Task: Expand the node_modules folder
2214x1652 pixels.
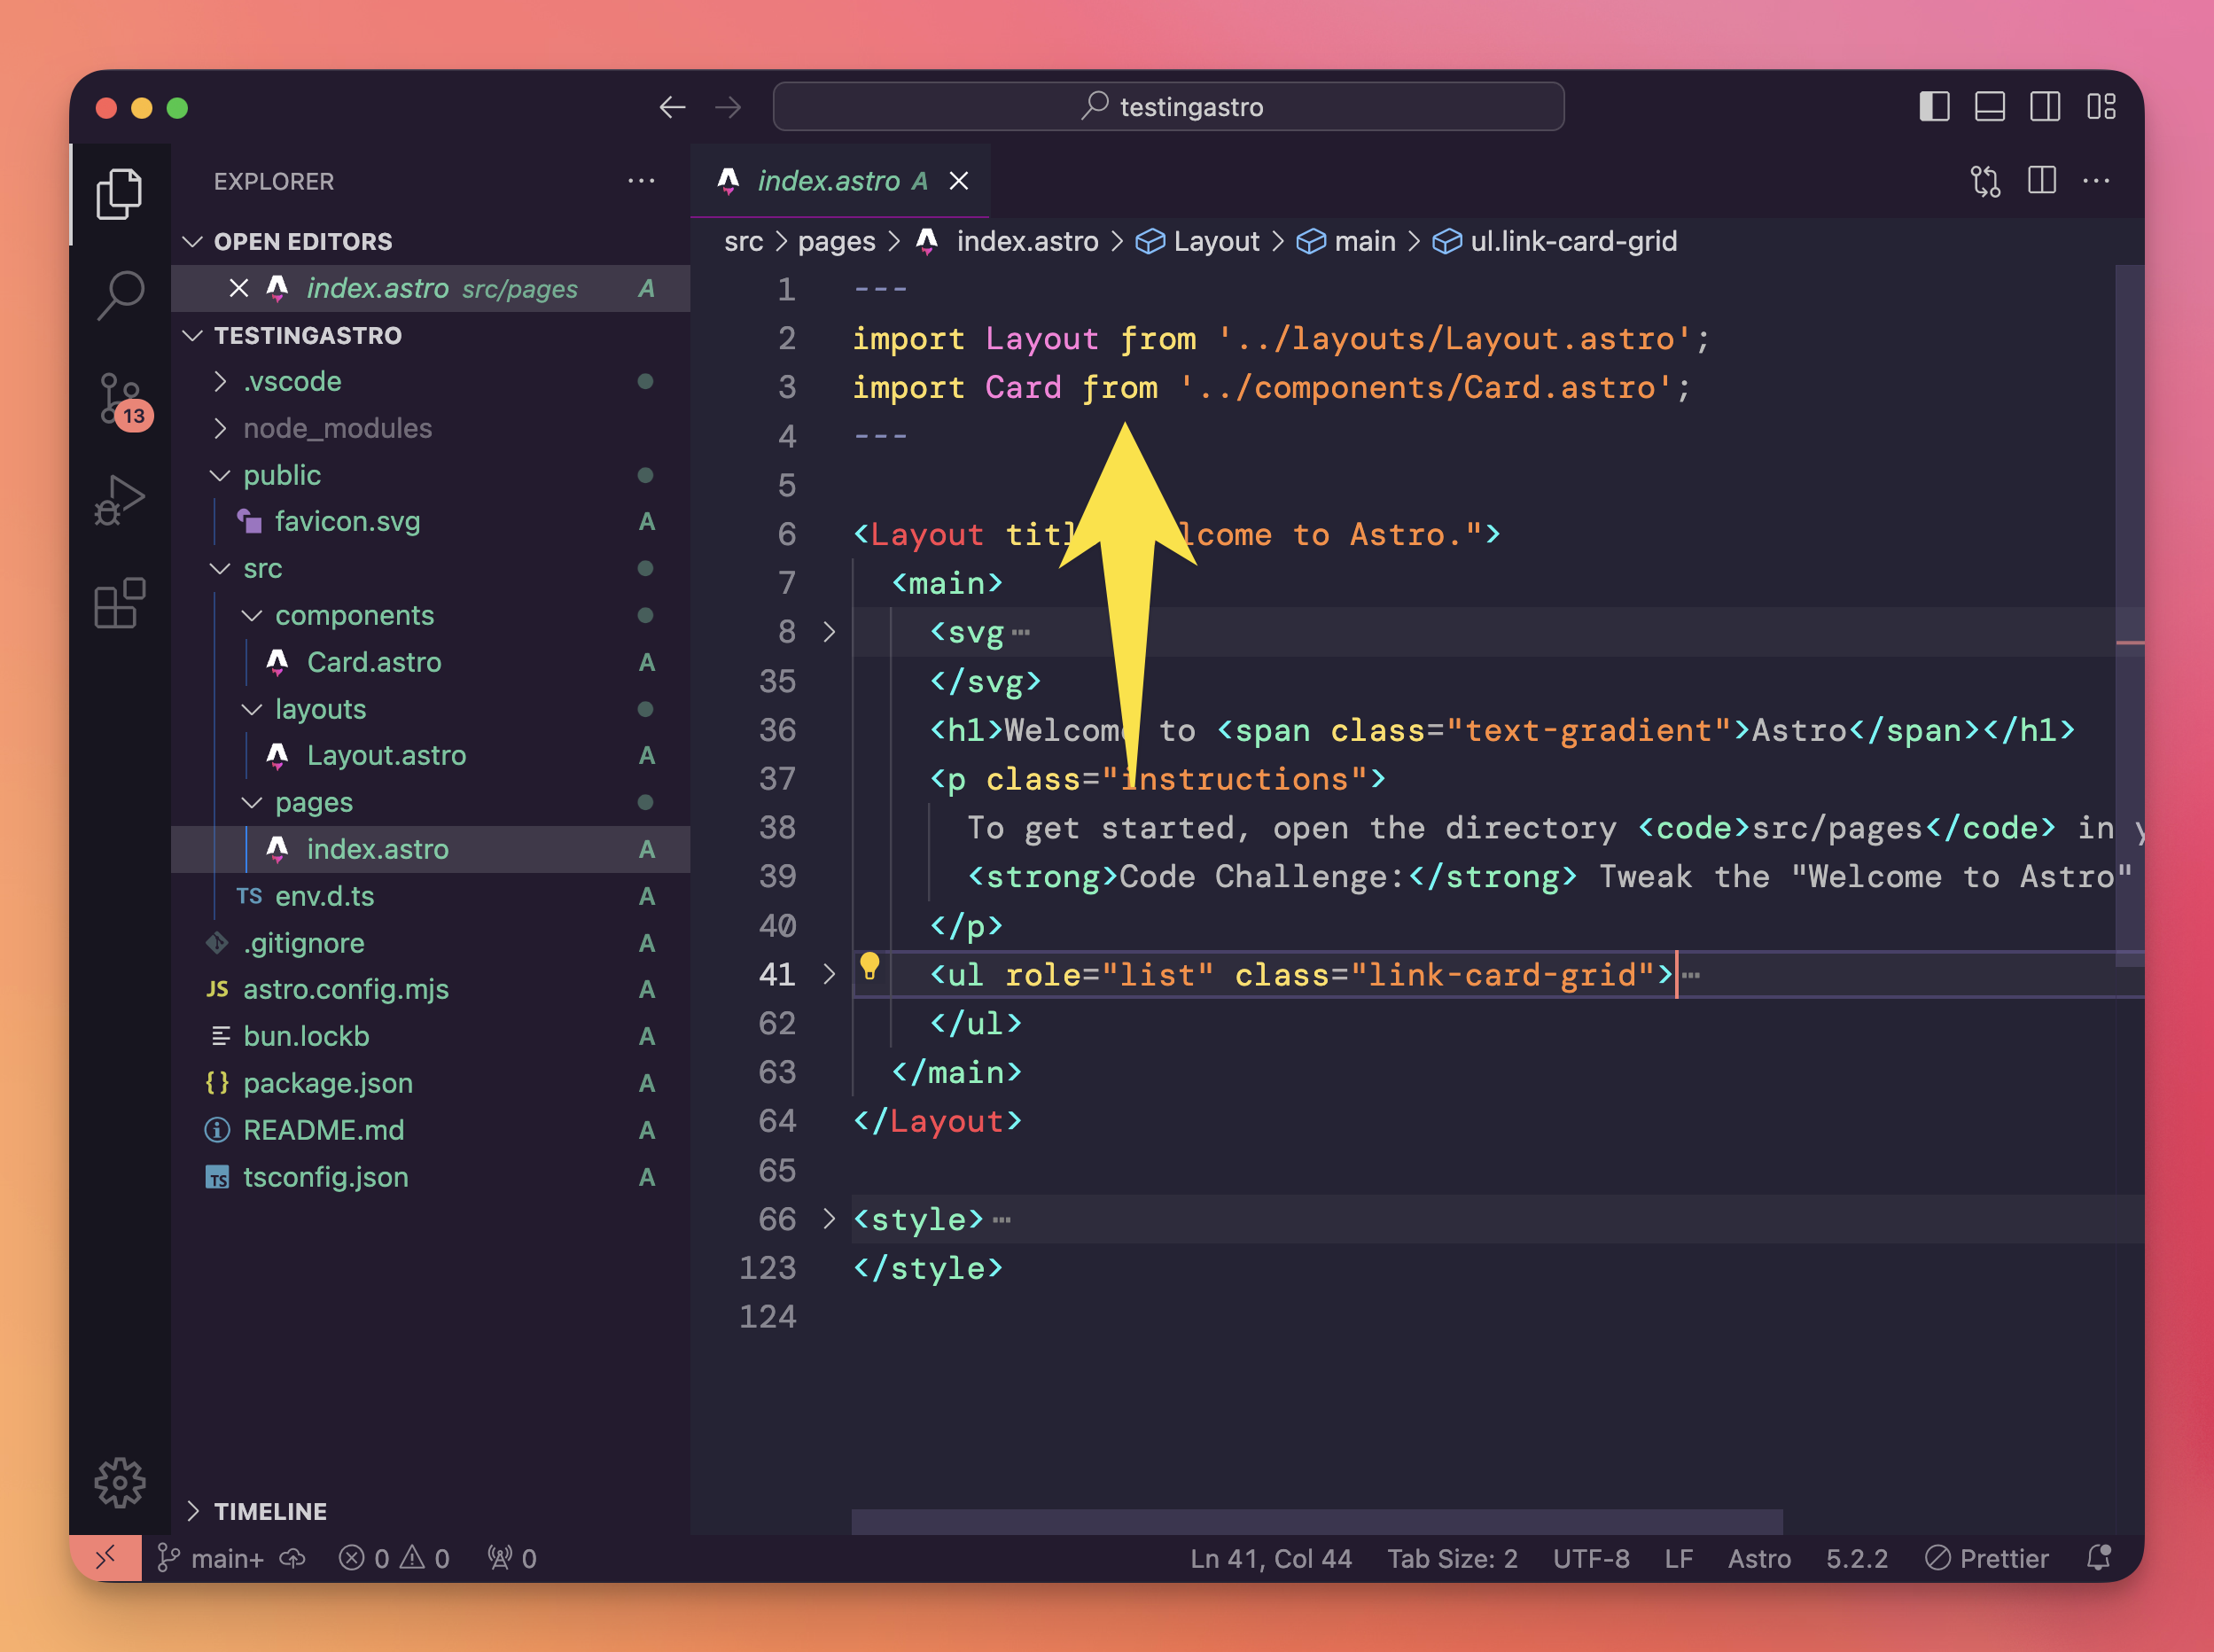Action: 336,428
